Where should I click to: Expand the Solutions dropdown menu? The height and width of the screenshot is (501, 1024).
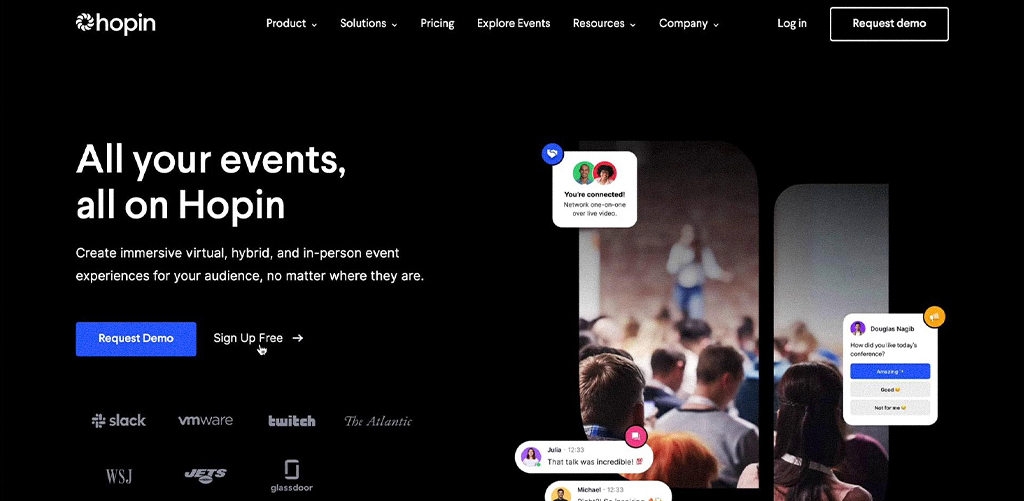pos(368,24)
